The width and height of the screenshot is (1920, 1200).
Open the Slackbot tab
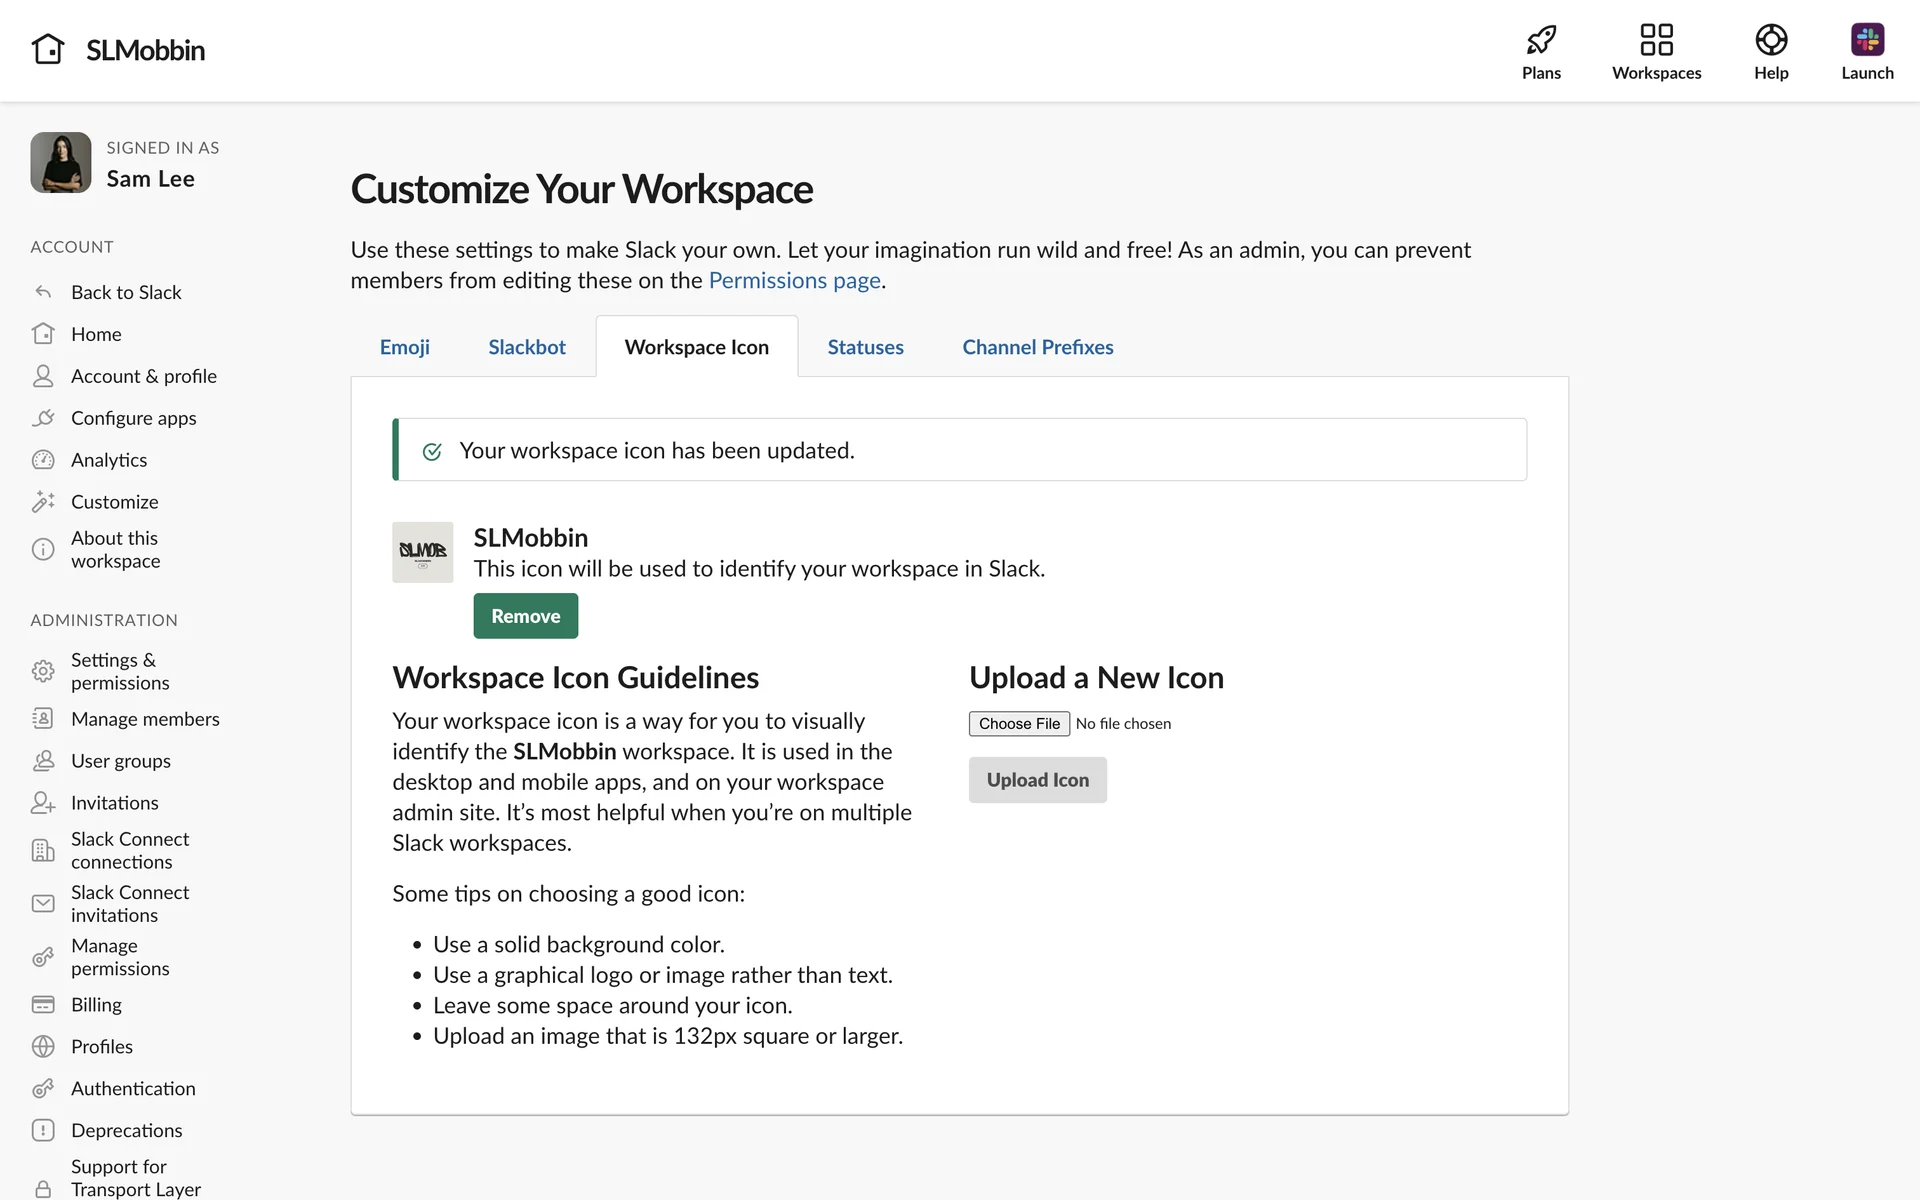526,347
